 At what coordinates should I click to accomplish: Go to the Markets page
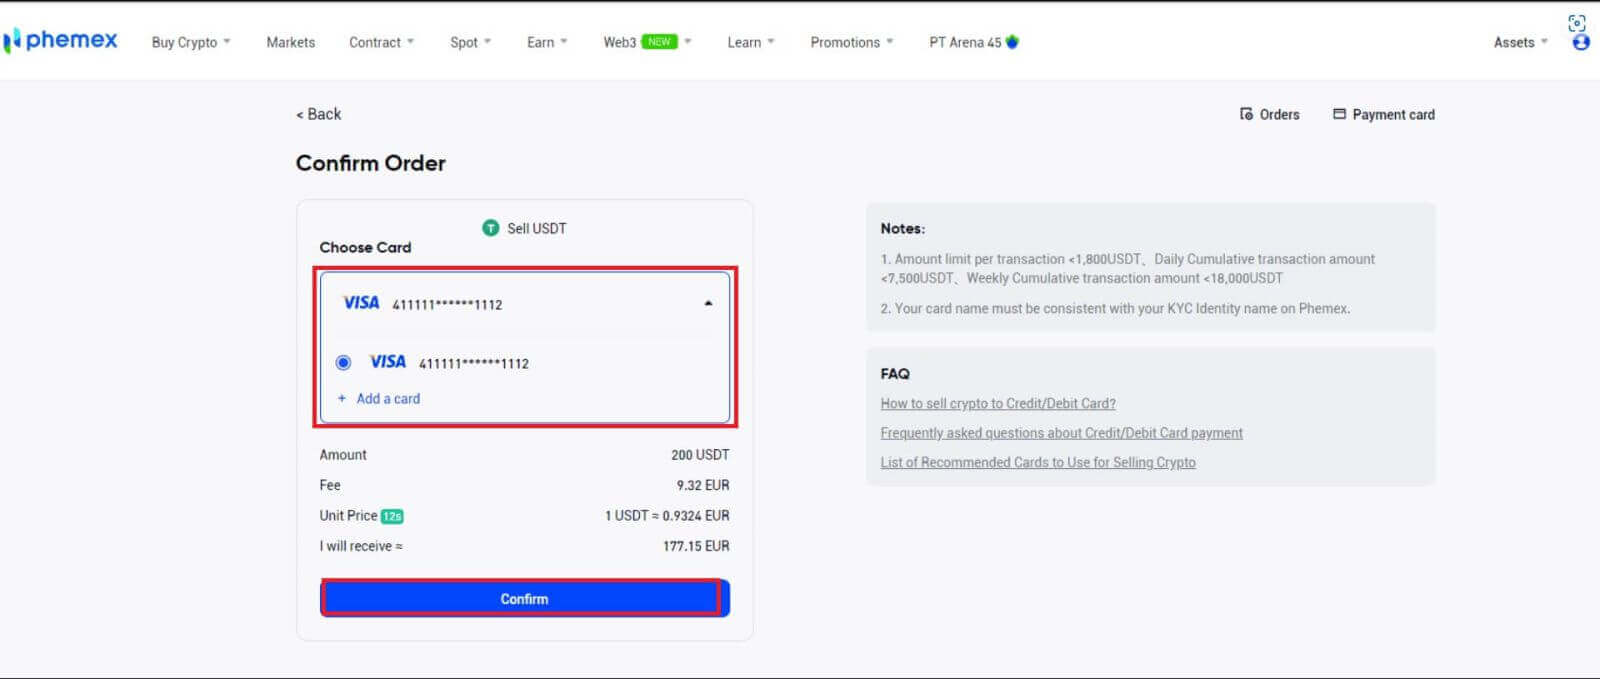(290, 42)
